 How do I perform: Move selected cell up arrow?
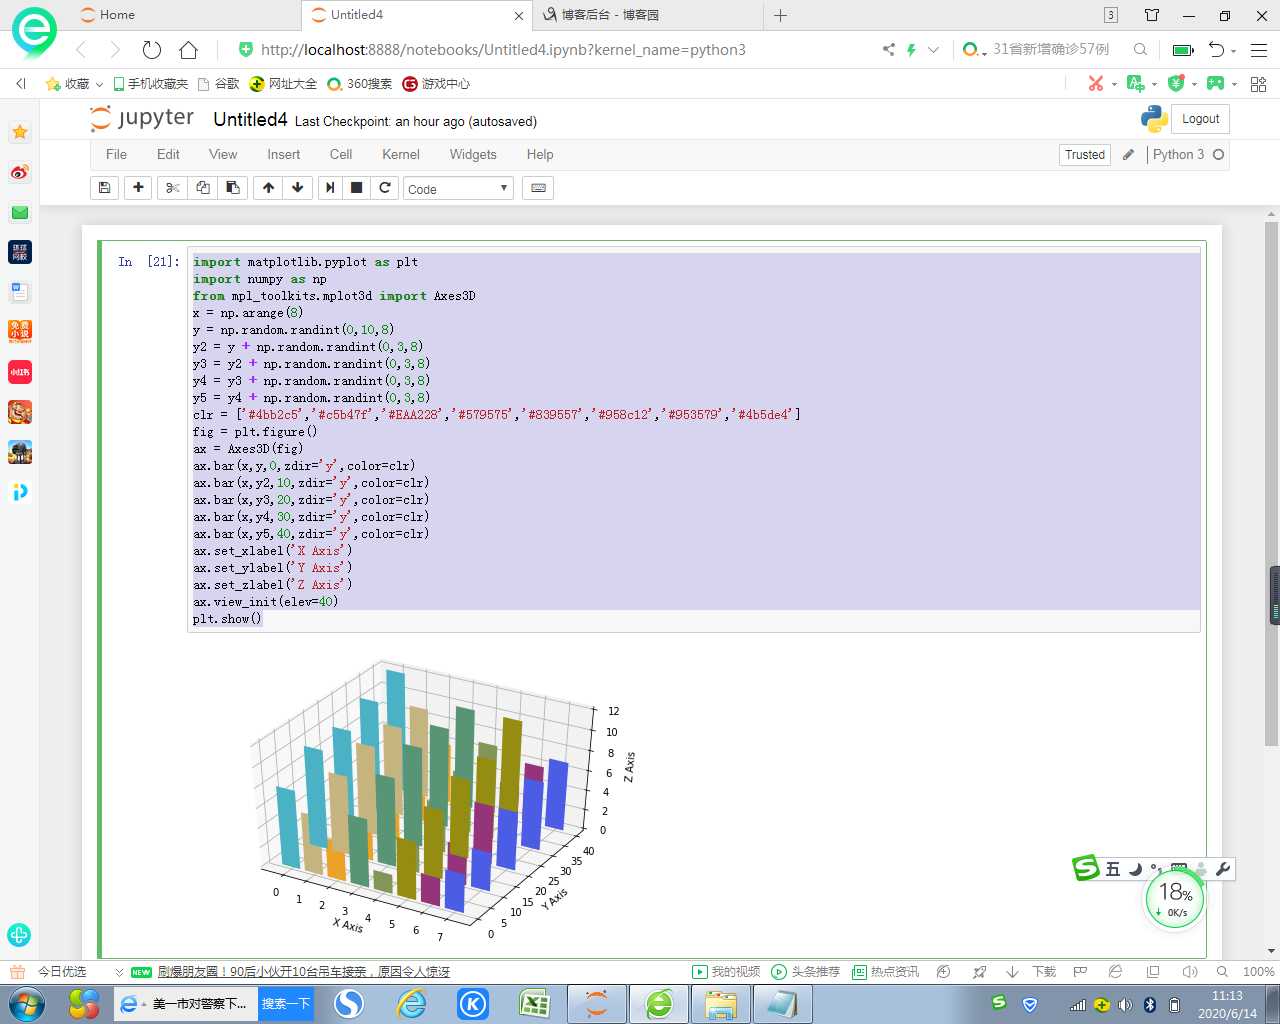268,188
